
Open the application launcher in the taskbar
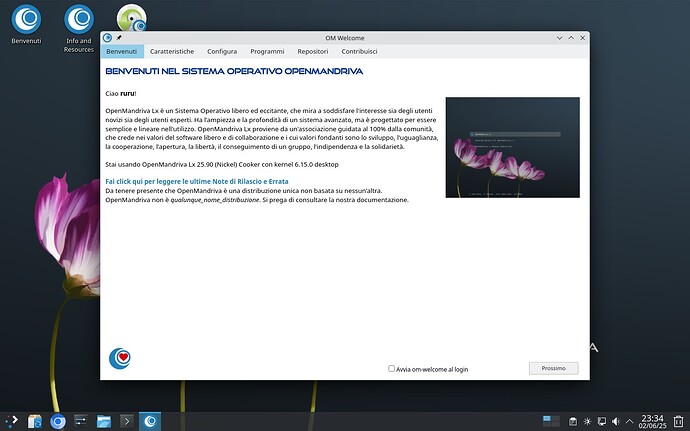[x=11, y=421]
